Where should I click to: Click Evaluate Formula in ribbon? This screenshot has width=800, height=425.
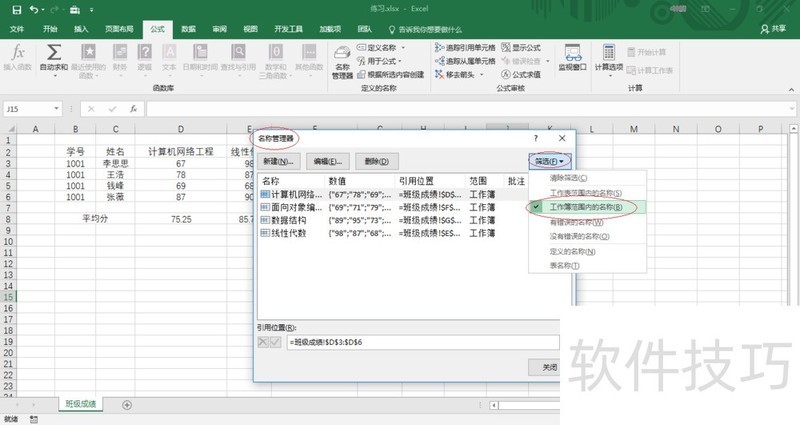pyautogui.click(x=521, y=74)
